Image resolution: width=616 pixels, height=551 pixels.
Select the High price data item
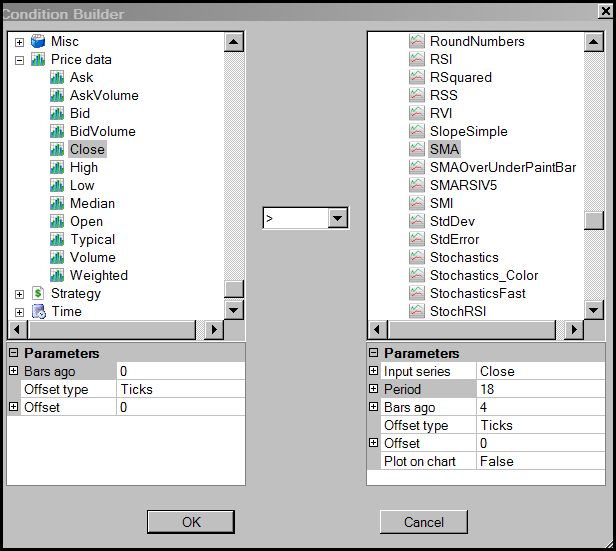point(84,168)
